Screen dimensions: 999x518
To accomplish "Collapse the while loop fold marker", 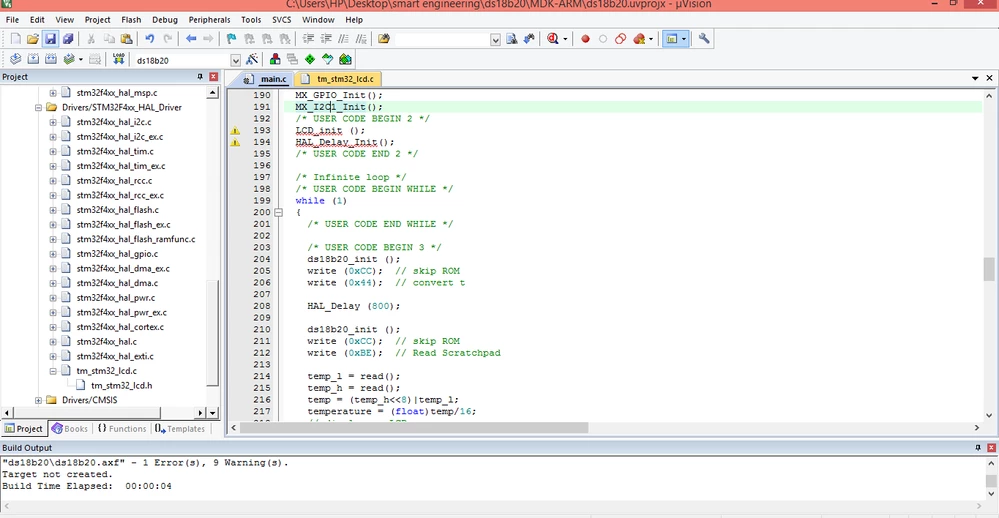I will pyautogui.click(x=278, y=212).
